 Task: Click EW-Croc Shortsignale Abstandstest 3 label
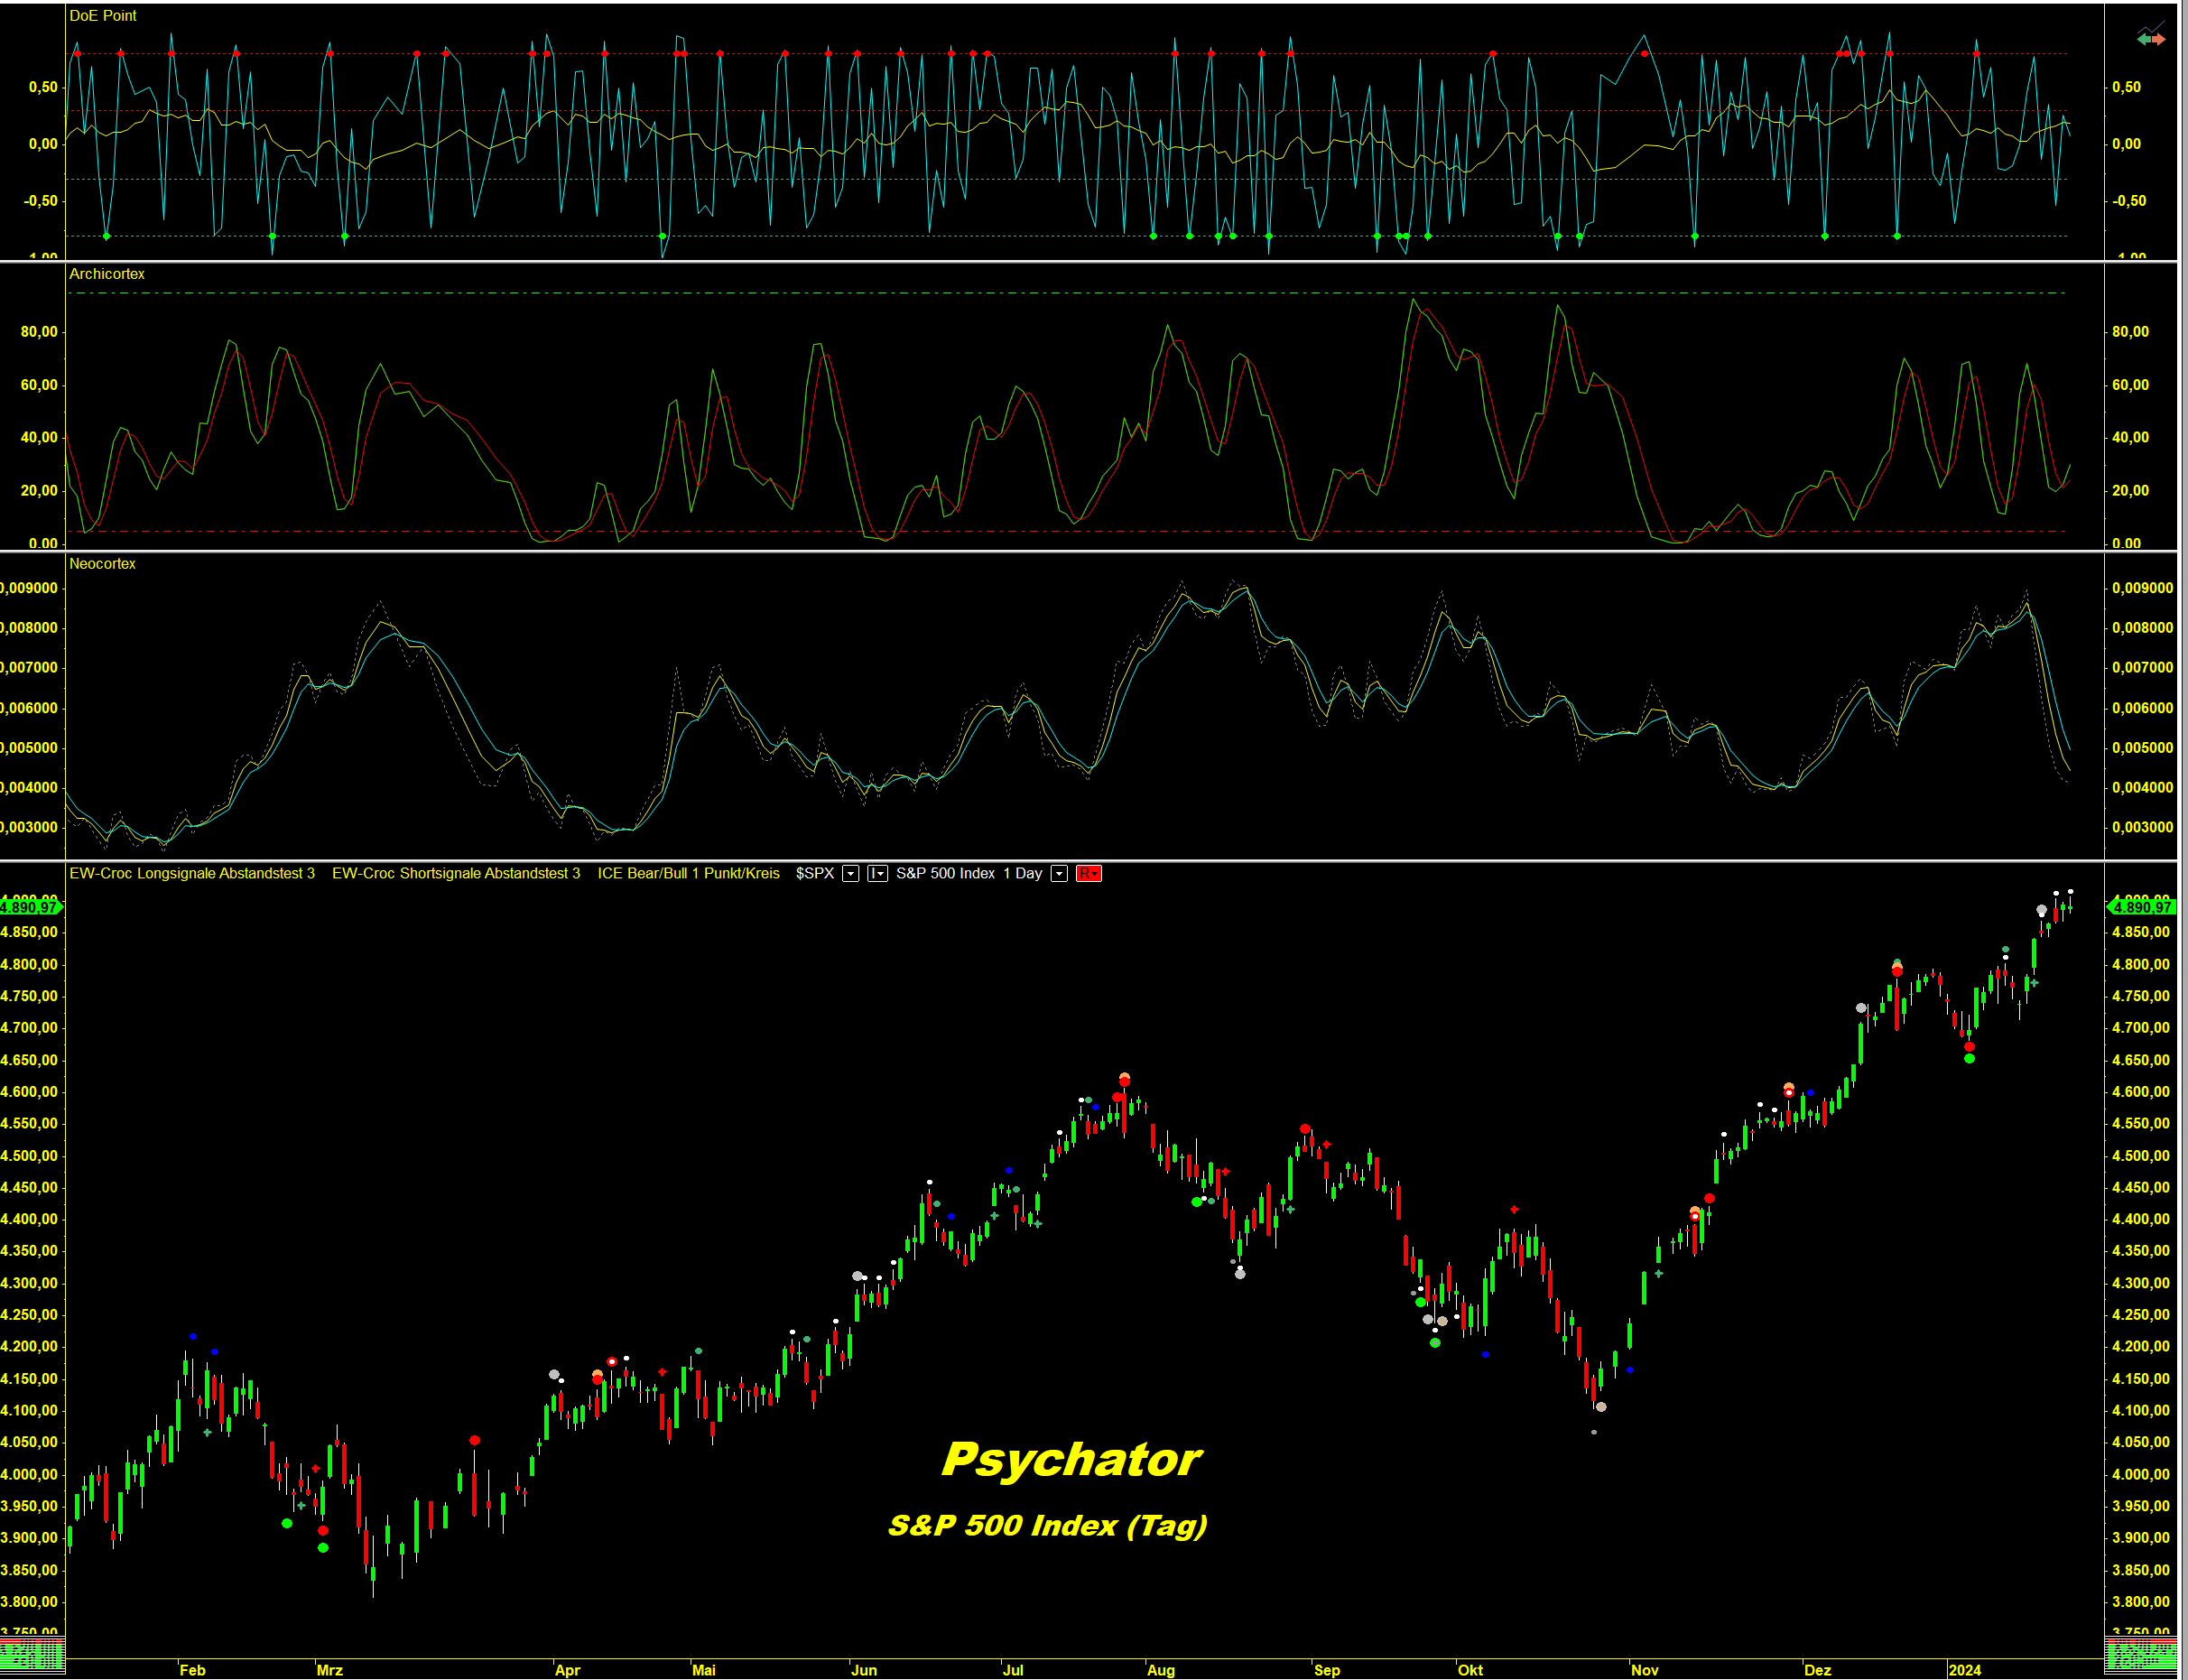click(456, 874)
